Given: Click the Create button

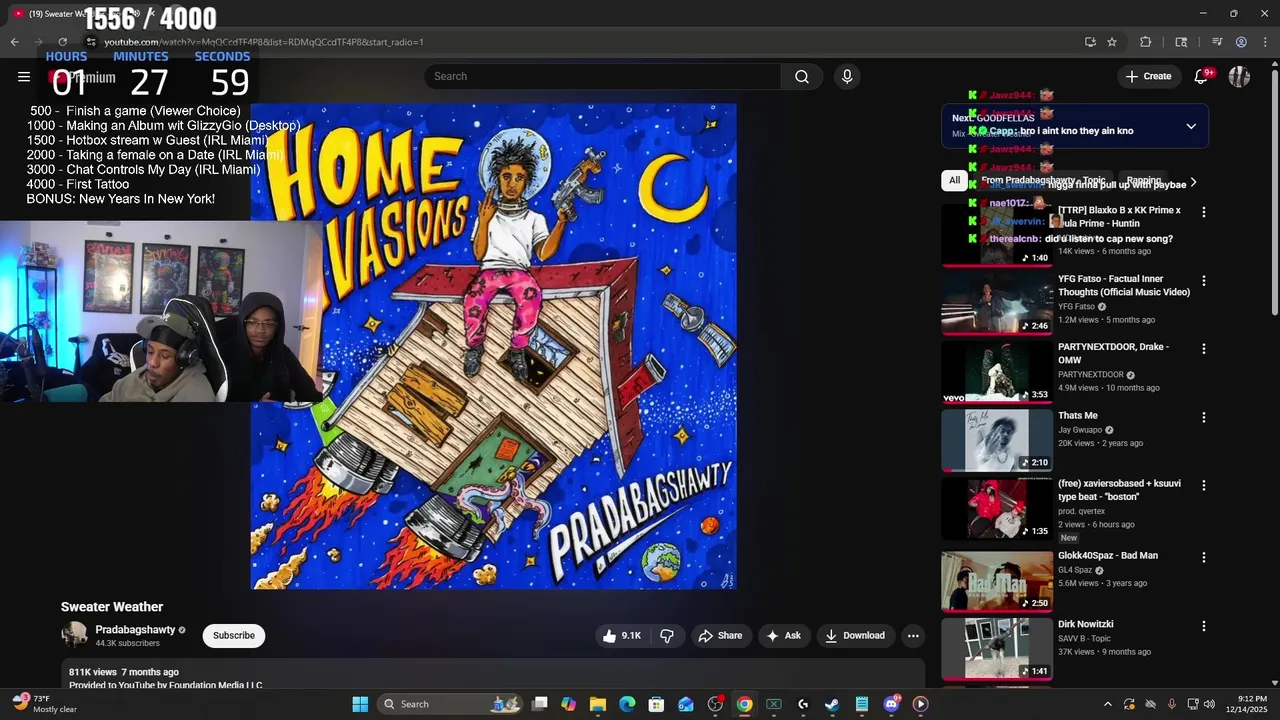Looking at the screenshot, I should click(x=1148, y=77).
